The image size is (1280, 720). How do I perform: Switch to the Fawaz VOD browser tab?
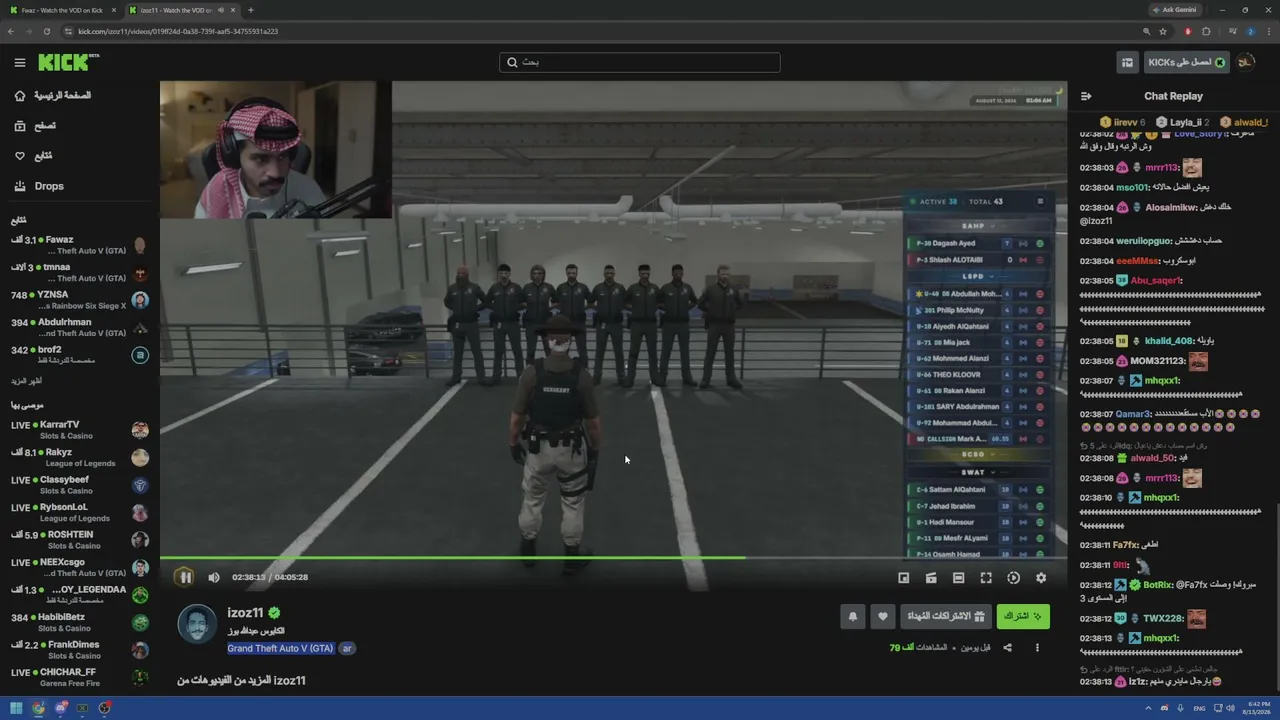pos(62,10)
